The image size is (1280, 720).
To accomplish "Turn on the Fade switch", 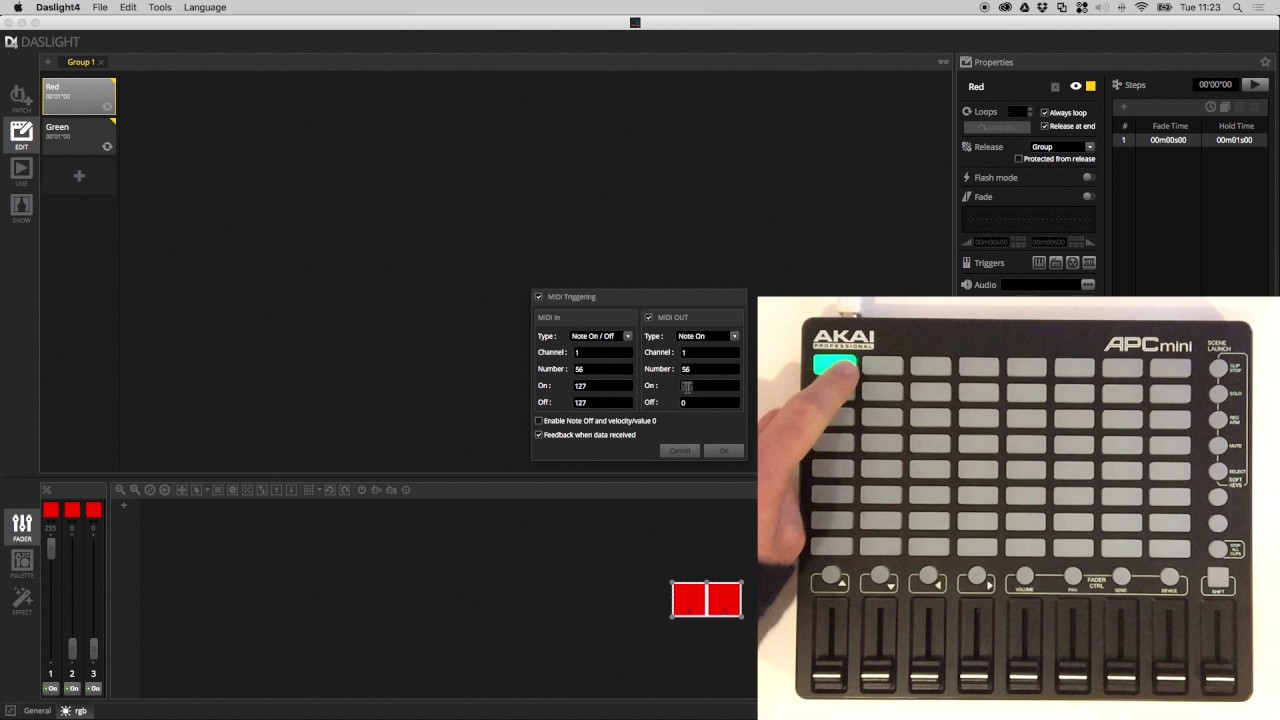I will click(x=1088, y=197).
